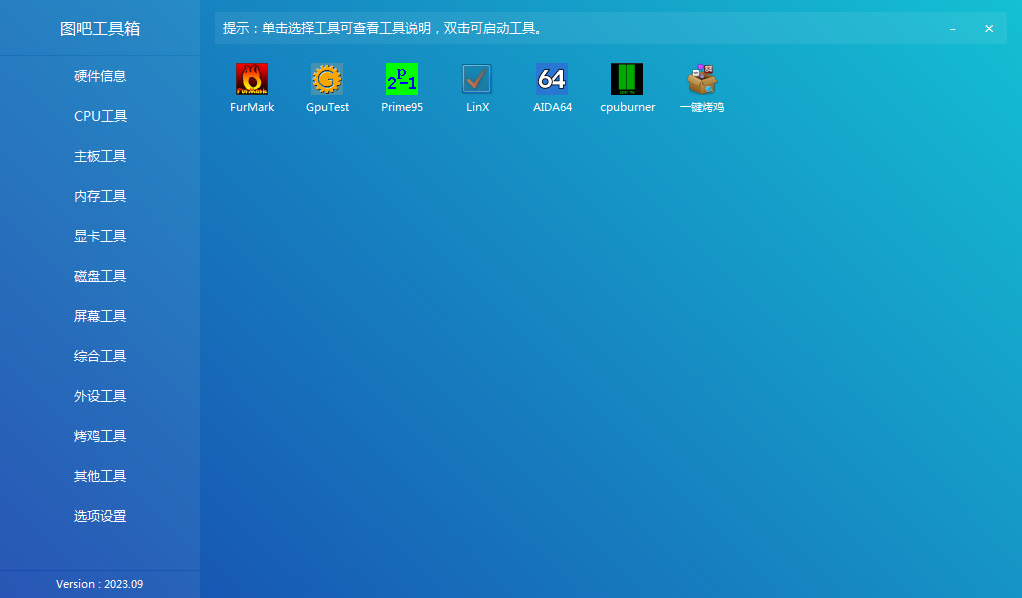The image size is (1022, 598).
Task: Select the cpuburner stress tool
Action: pyautogui.click(x=627, y=85)
